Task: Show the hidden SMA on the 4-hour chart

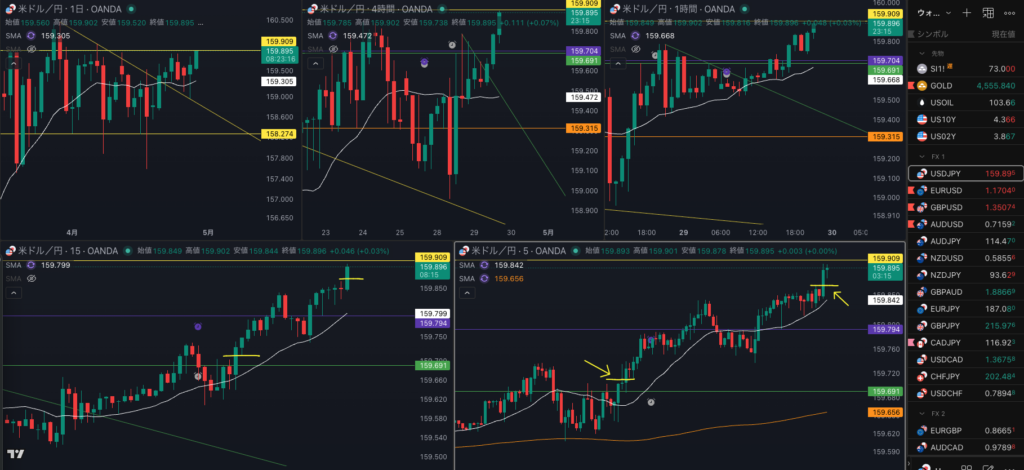Action: tap(332, 48)
